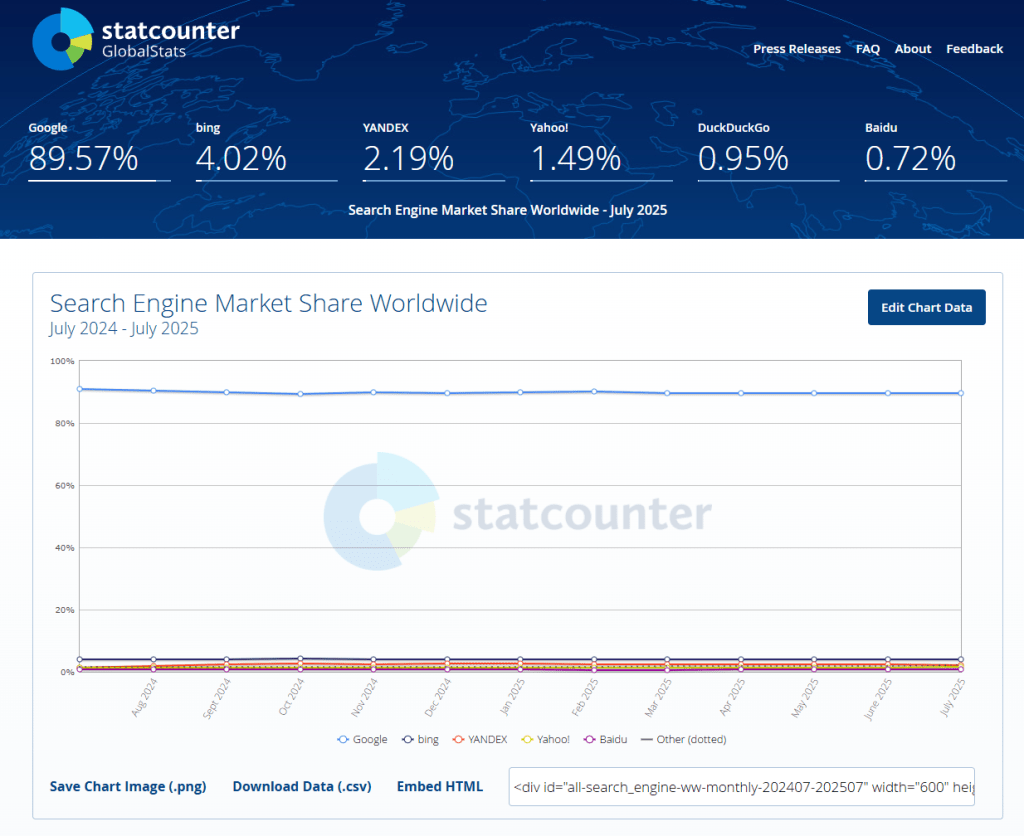Click the Google 89.57% stat

(x=99, y=151)
